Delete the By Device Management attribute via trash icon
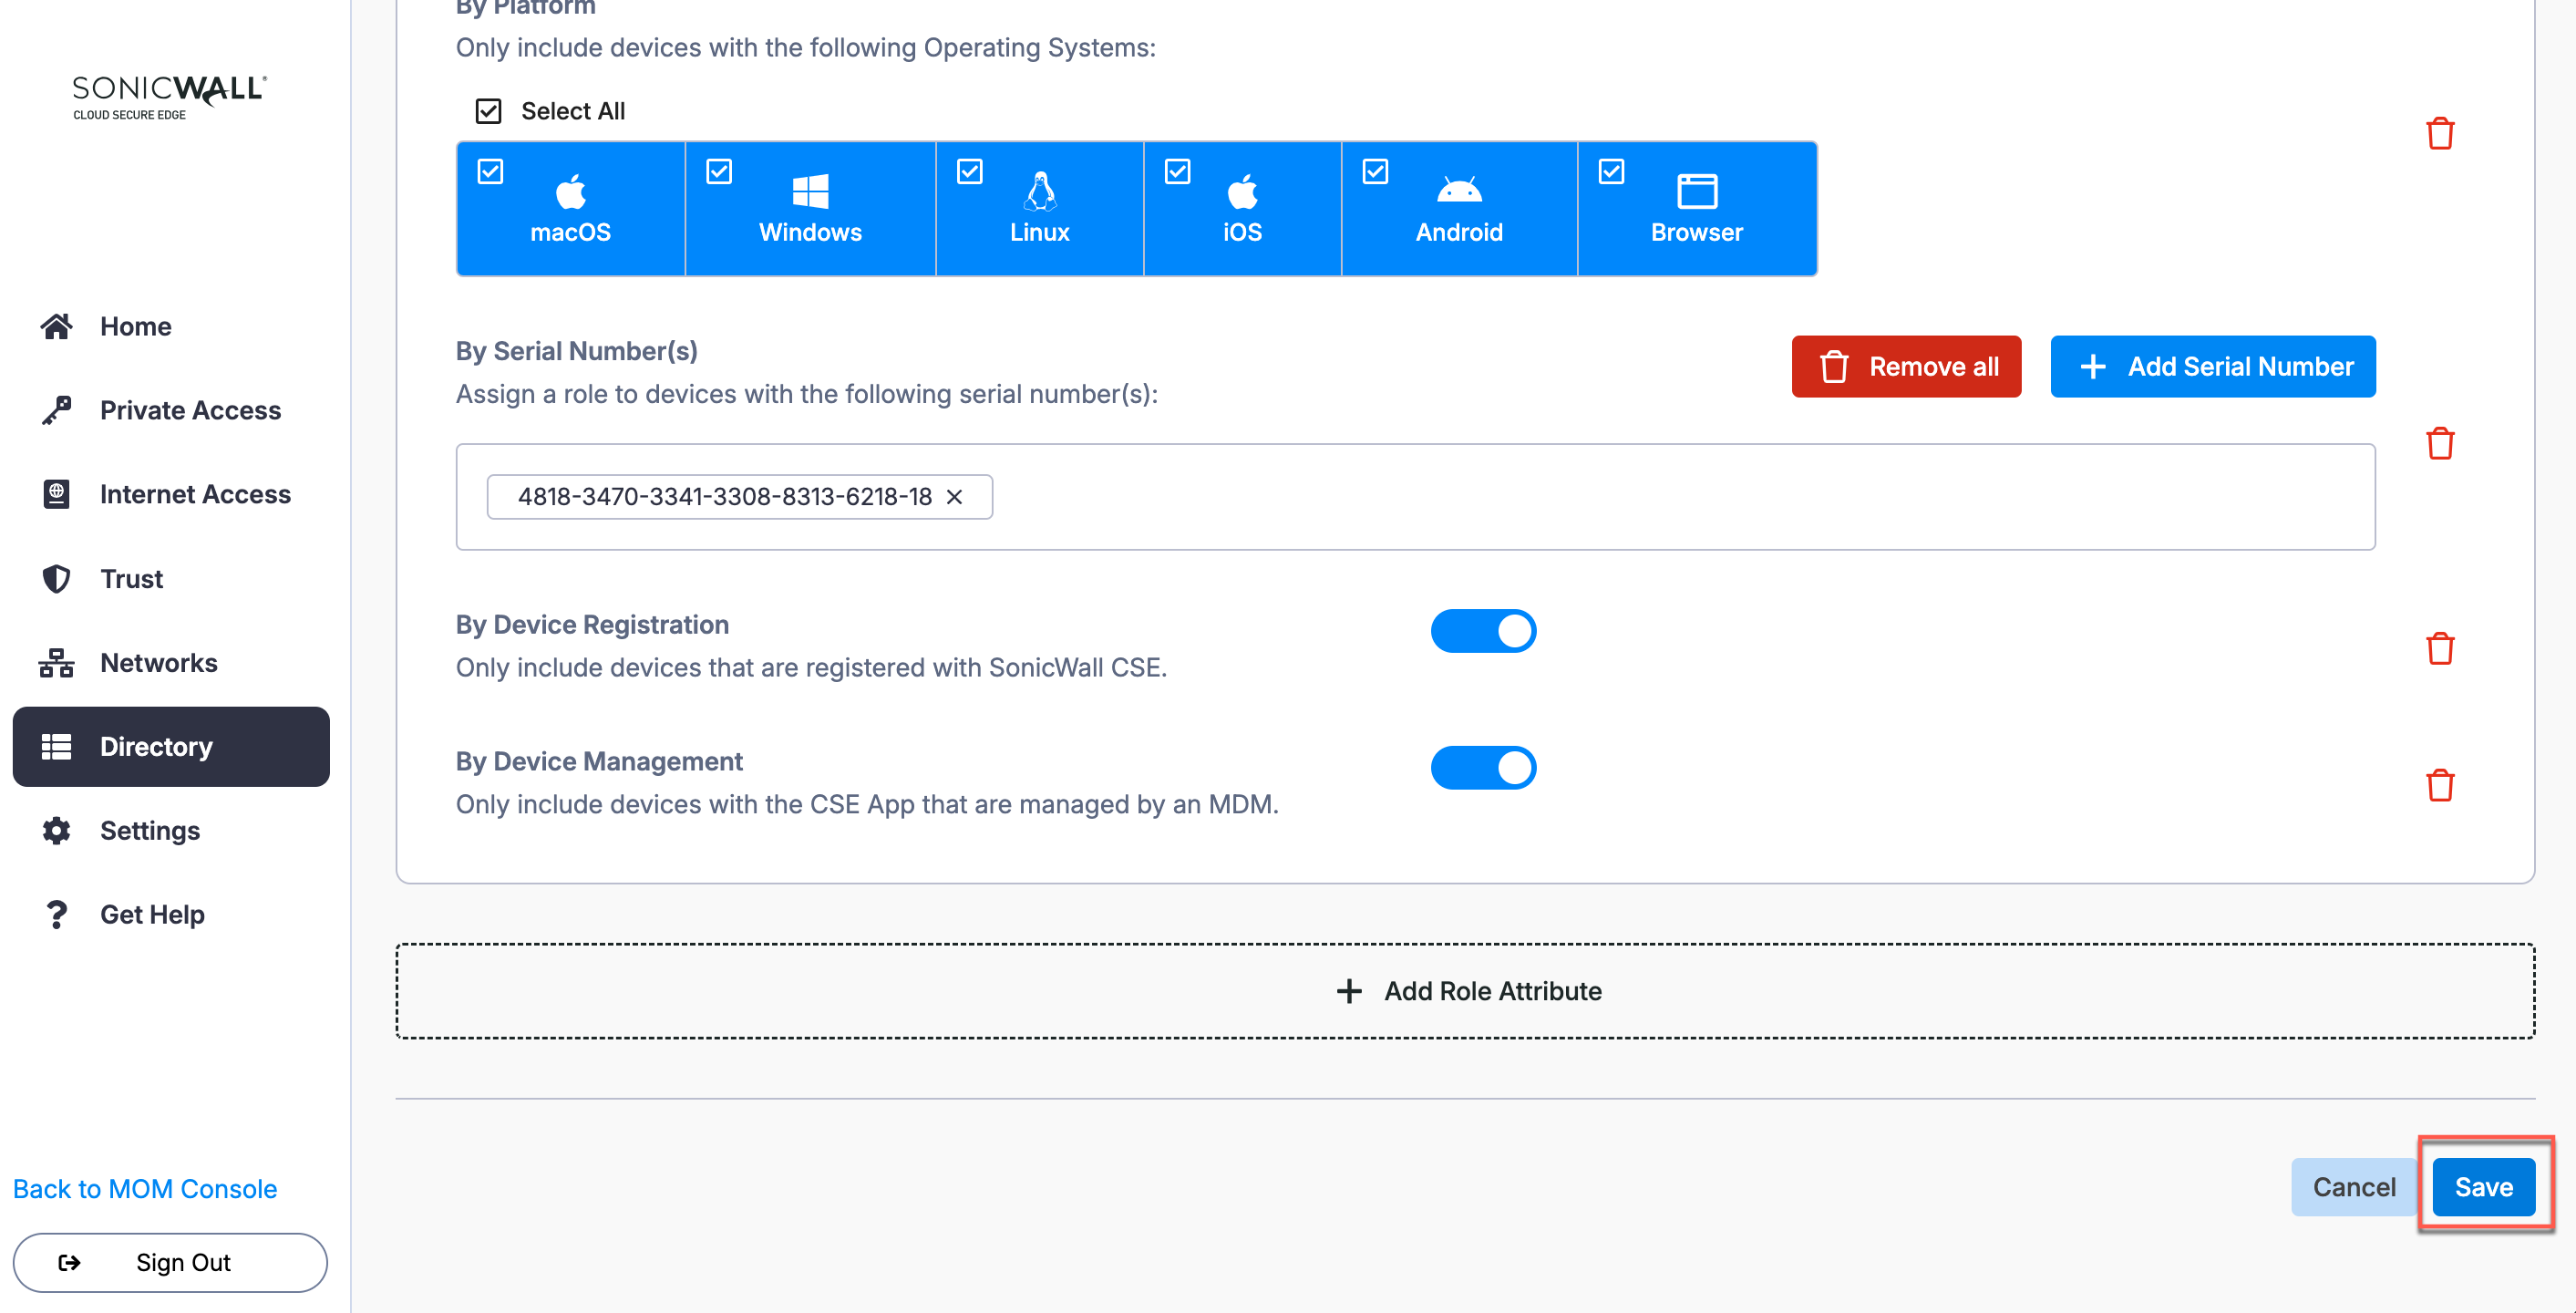2576x1313 pixels. (2439, 785)
